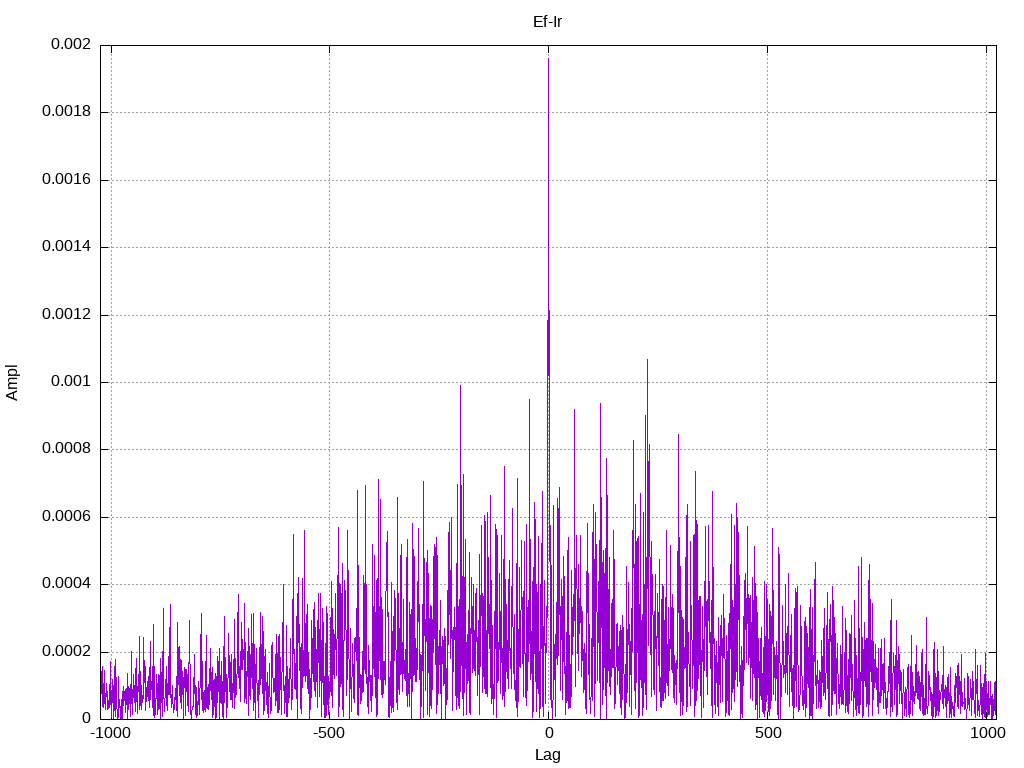Click the tip of the tallest central peak

(549, 59)
